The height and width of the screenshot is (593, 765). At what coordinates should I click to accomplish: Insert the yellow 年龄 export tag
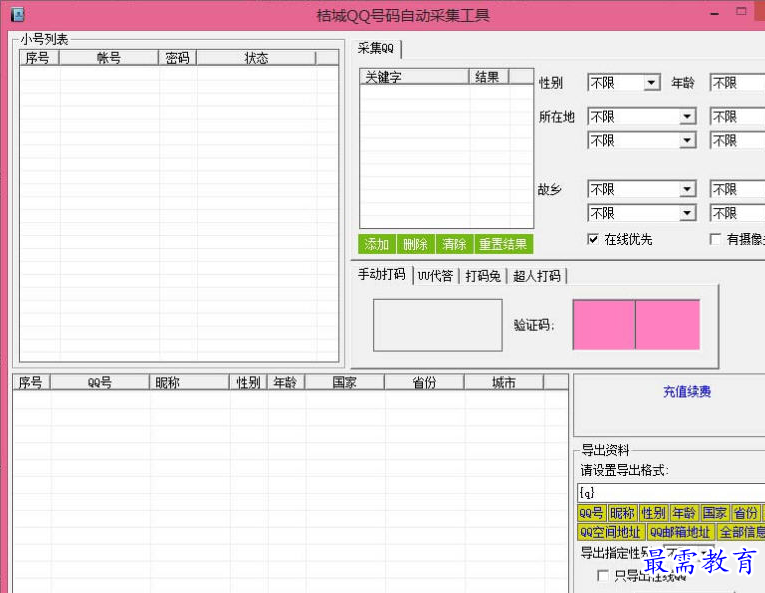684,513
